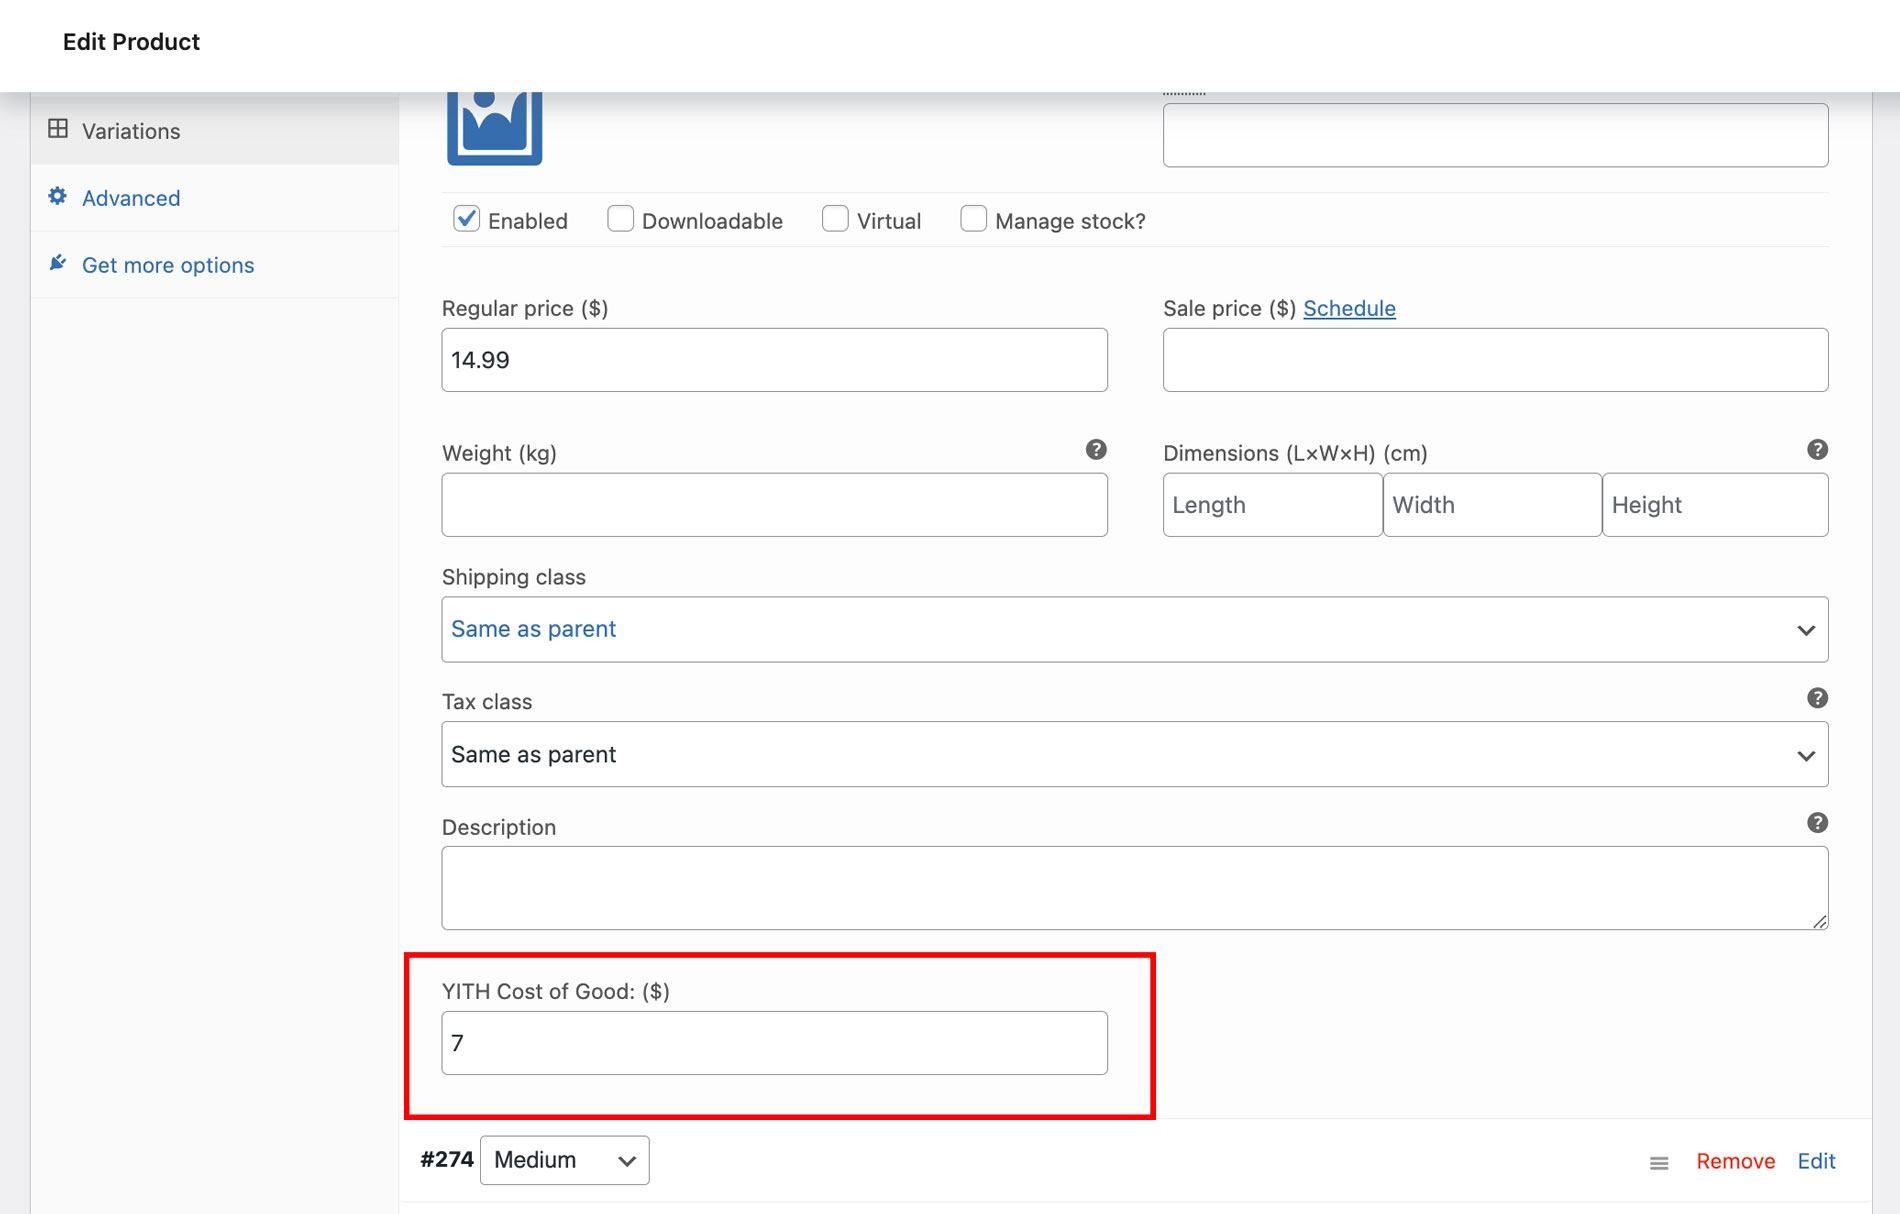This screenshot has width=1900, height=1214.
Task: Focus the Regular price field
Action: point(775,360)
